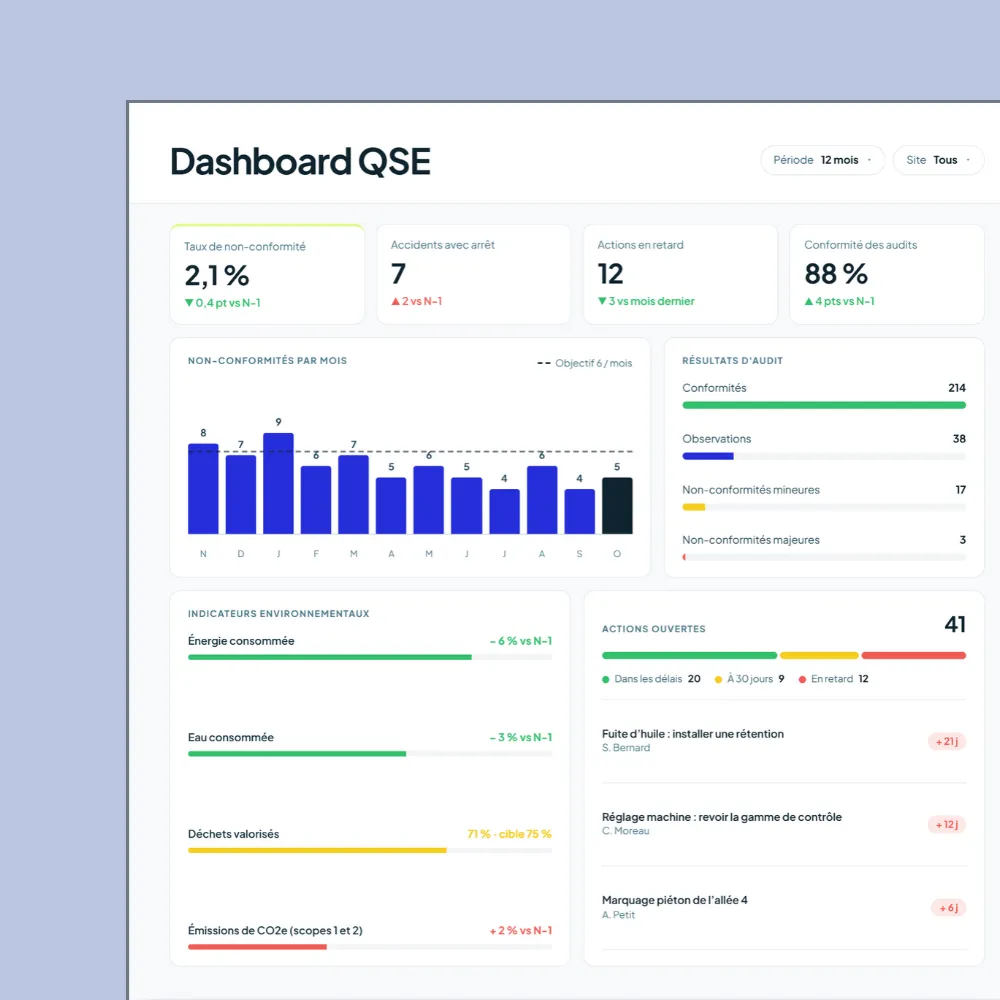
Task: Open the Période 12 mois dropdown
Action: (x=822, y=160)
